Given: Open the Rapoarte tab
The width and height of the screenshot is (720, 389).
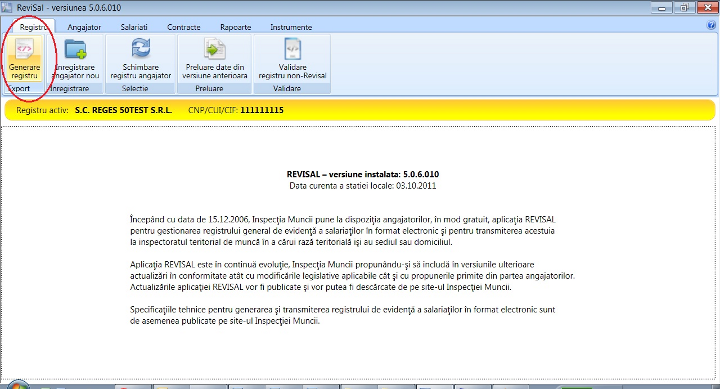Looking at the screenshot, I should point(236,27).
